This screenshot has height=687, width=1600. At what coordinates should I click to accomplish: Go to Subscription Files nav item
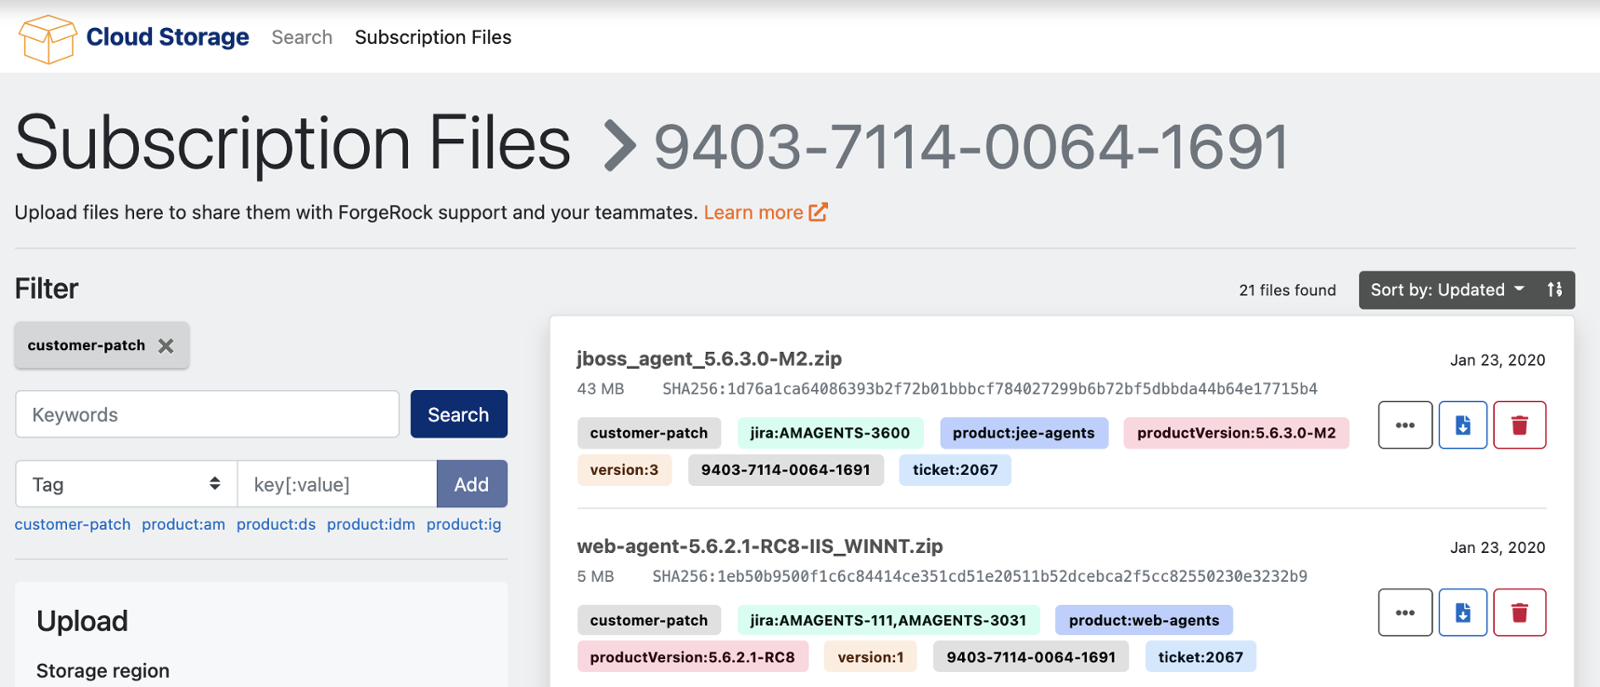[x=433, y=37]
